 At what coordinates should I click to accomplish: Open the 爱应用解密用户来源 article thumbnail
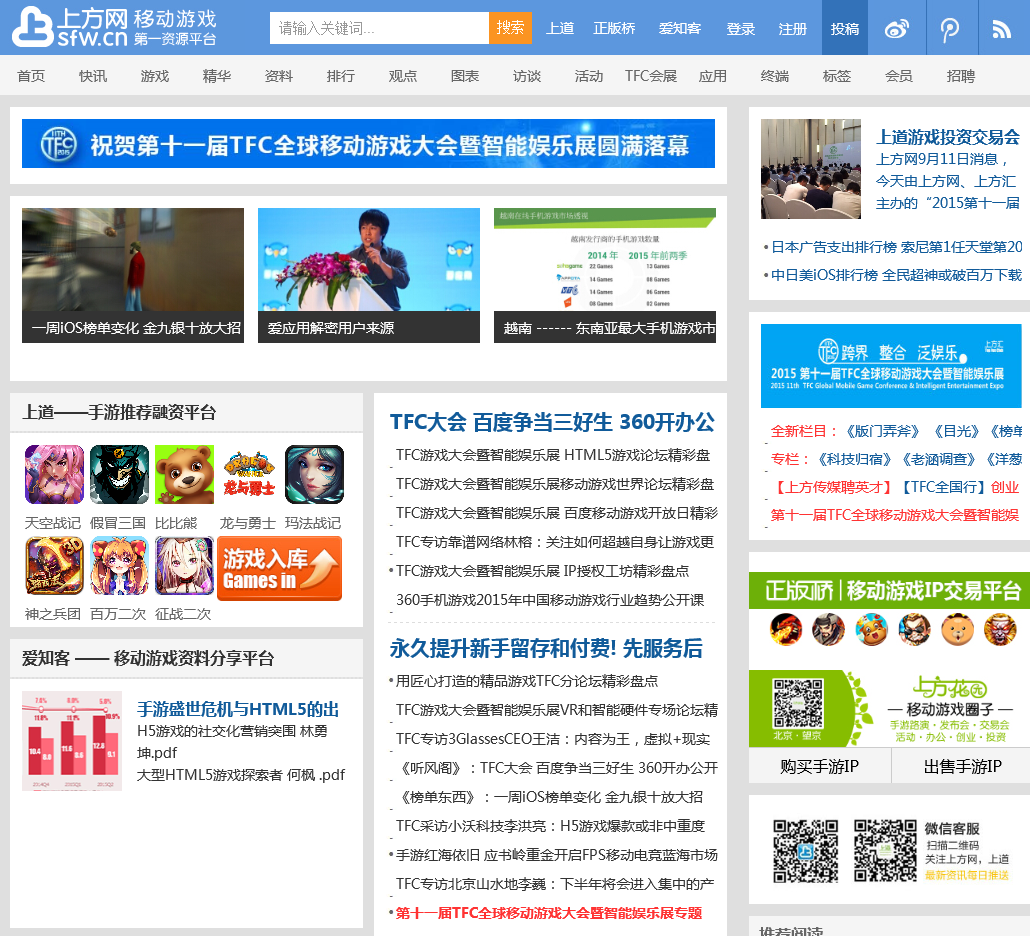tap(369, 275)
